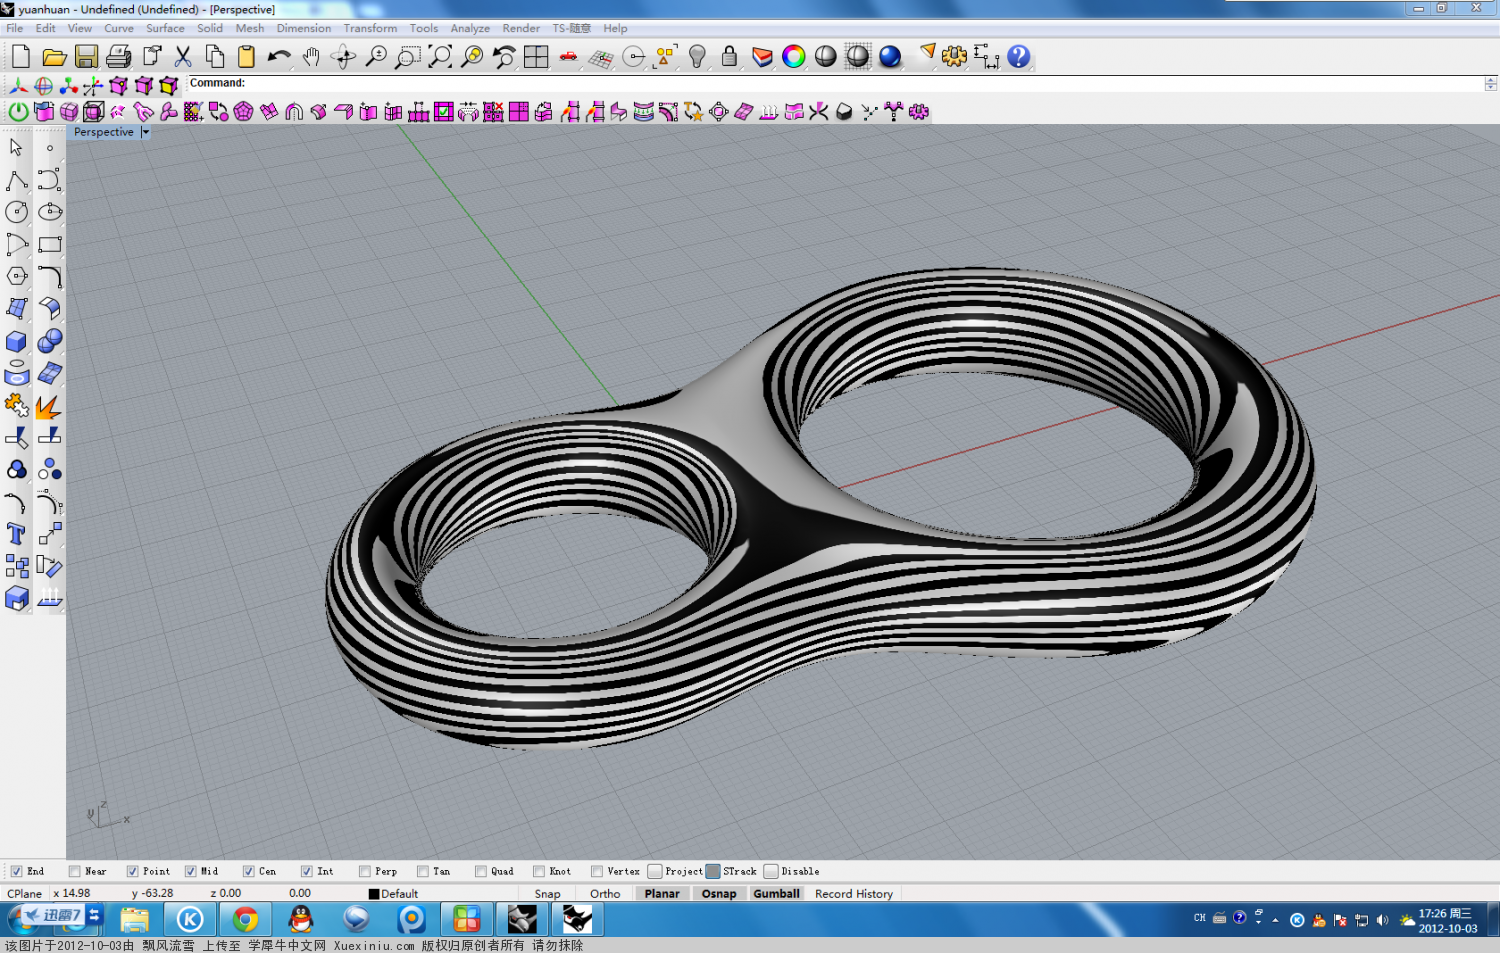This screenshot has height=953, width=1500.
Task: Enable the Perp osnap checkbox
Action: (x=364, y=872)
